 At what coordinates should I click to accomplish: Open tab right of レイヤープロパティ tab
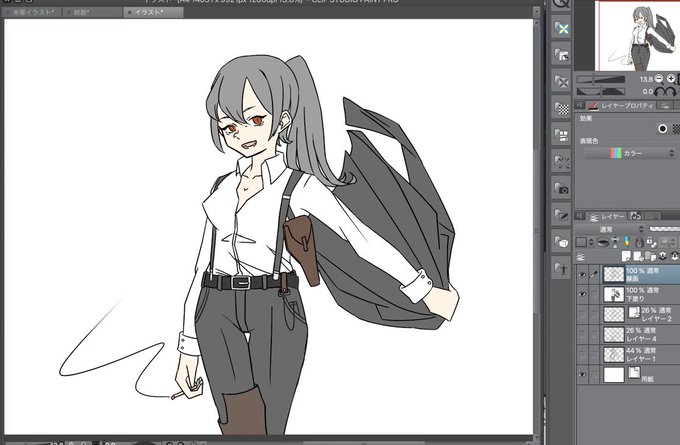click(664, 105)
